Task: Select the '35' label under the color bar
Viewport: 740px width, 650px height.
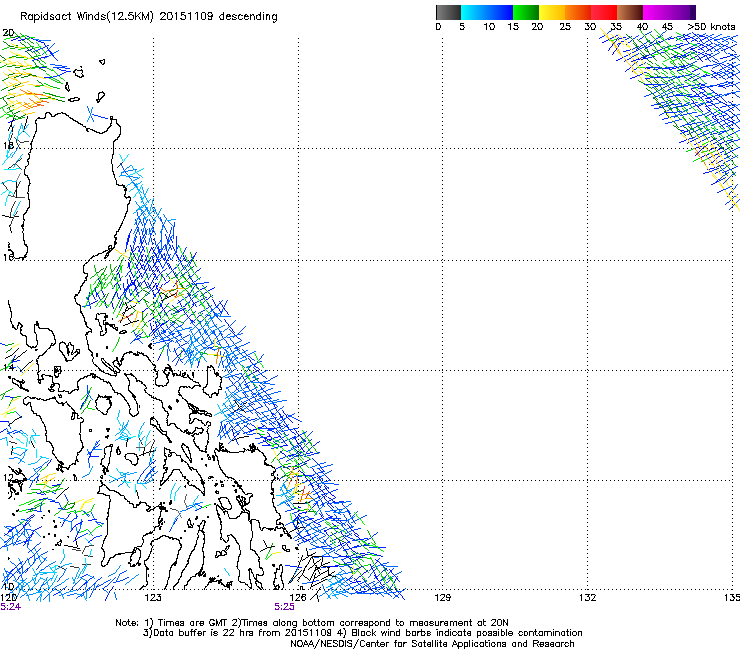Action: [616, 26]
